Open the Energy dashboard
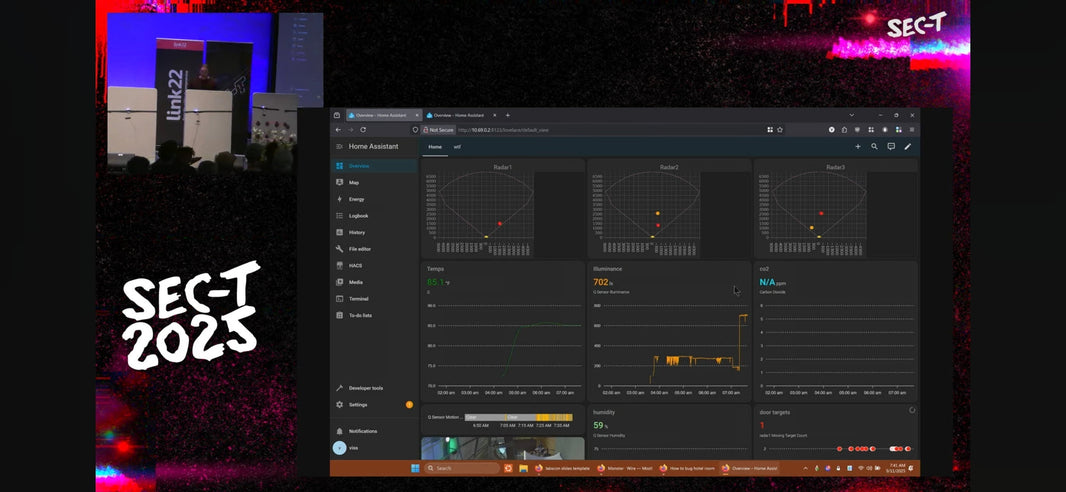 coord(356,199)
